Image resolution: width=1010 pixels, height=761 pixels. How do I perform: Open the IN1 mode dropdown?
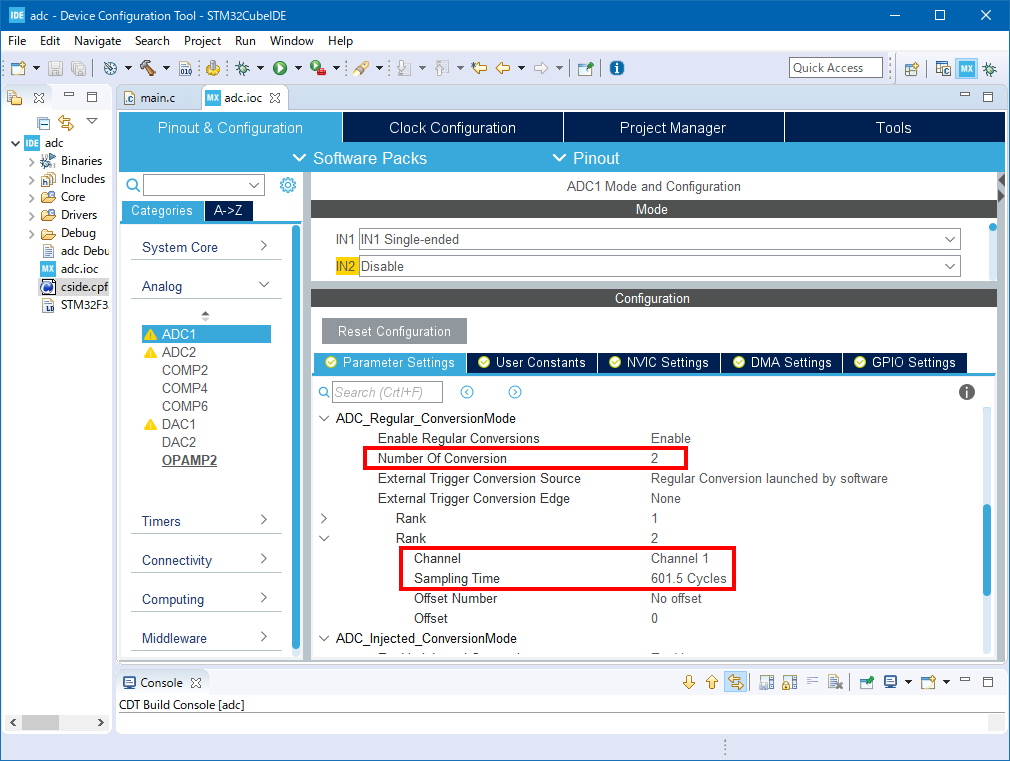click(x=949, y=239)
